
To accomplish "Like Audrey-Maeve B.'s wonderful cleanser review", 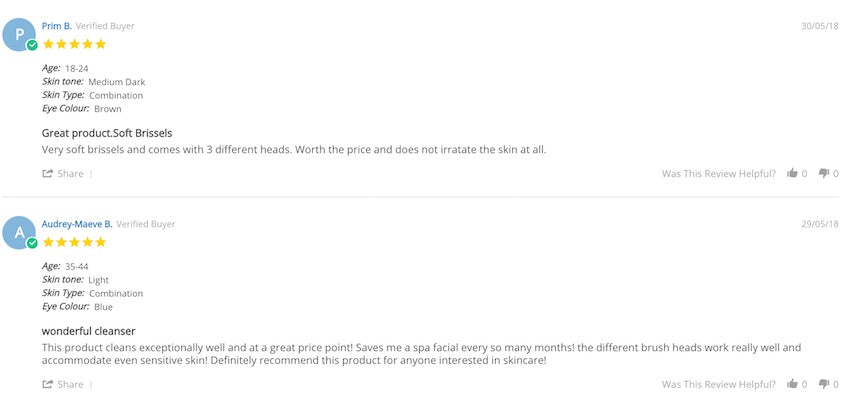I will (792, 384).
